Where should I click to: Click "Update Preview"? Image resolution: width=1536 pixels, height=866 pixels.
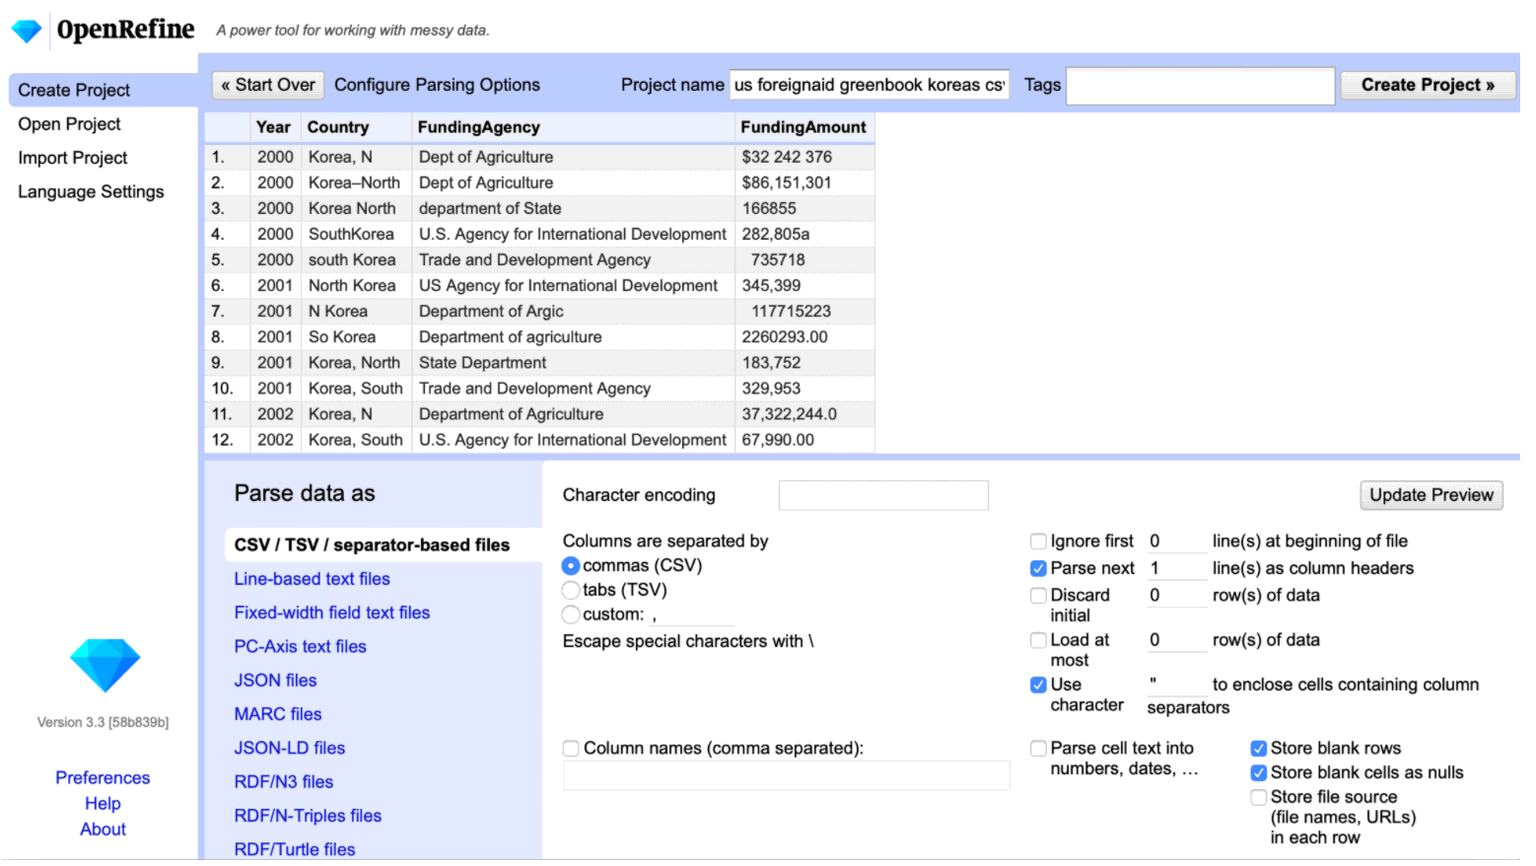pos(1431,495)
